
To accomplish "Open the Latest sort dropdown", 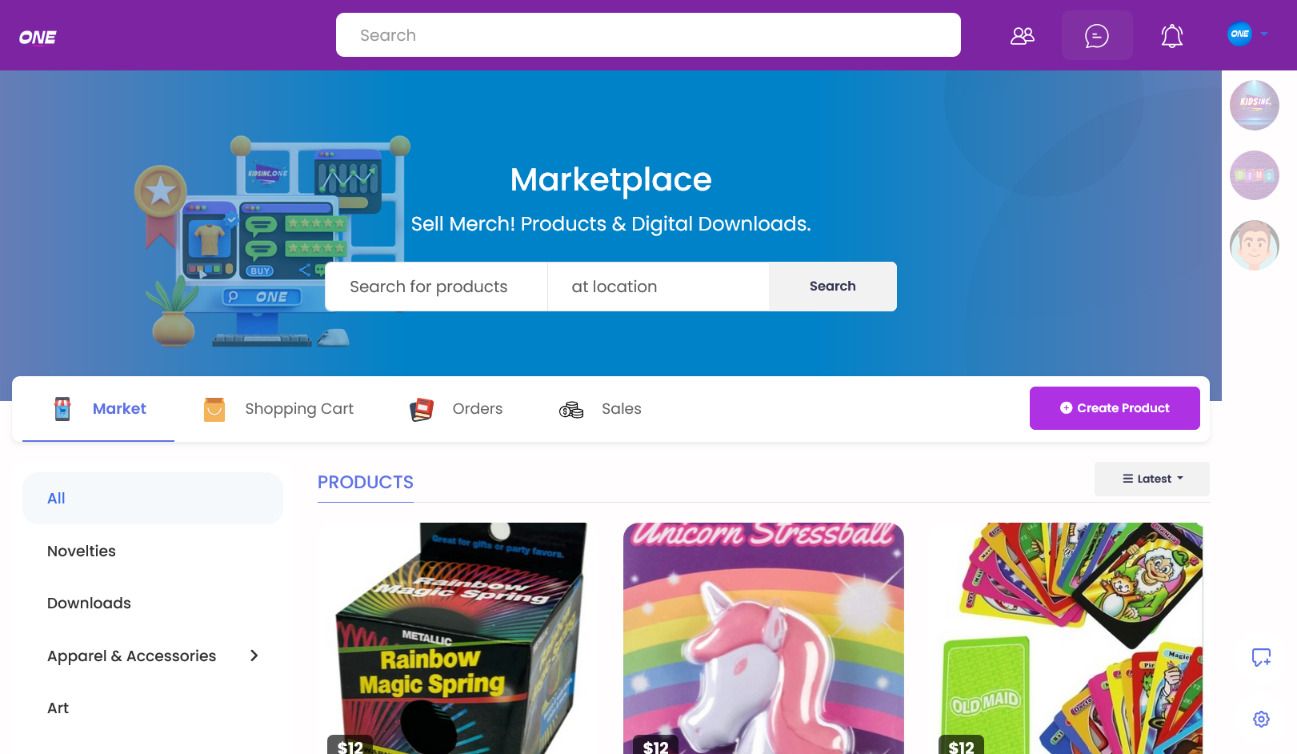I will [1152, 479].
